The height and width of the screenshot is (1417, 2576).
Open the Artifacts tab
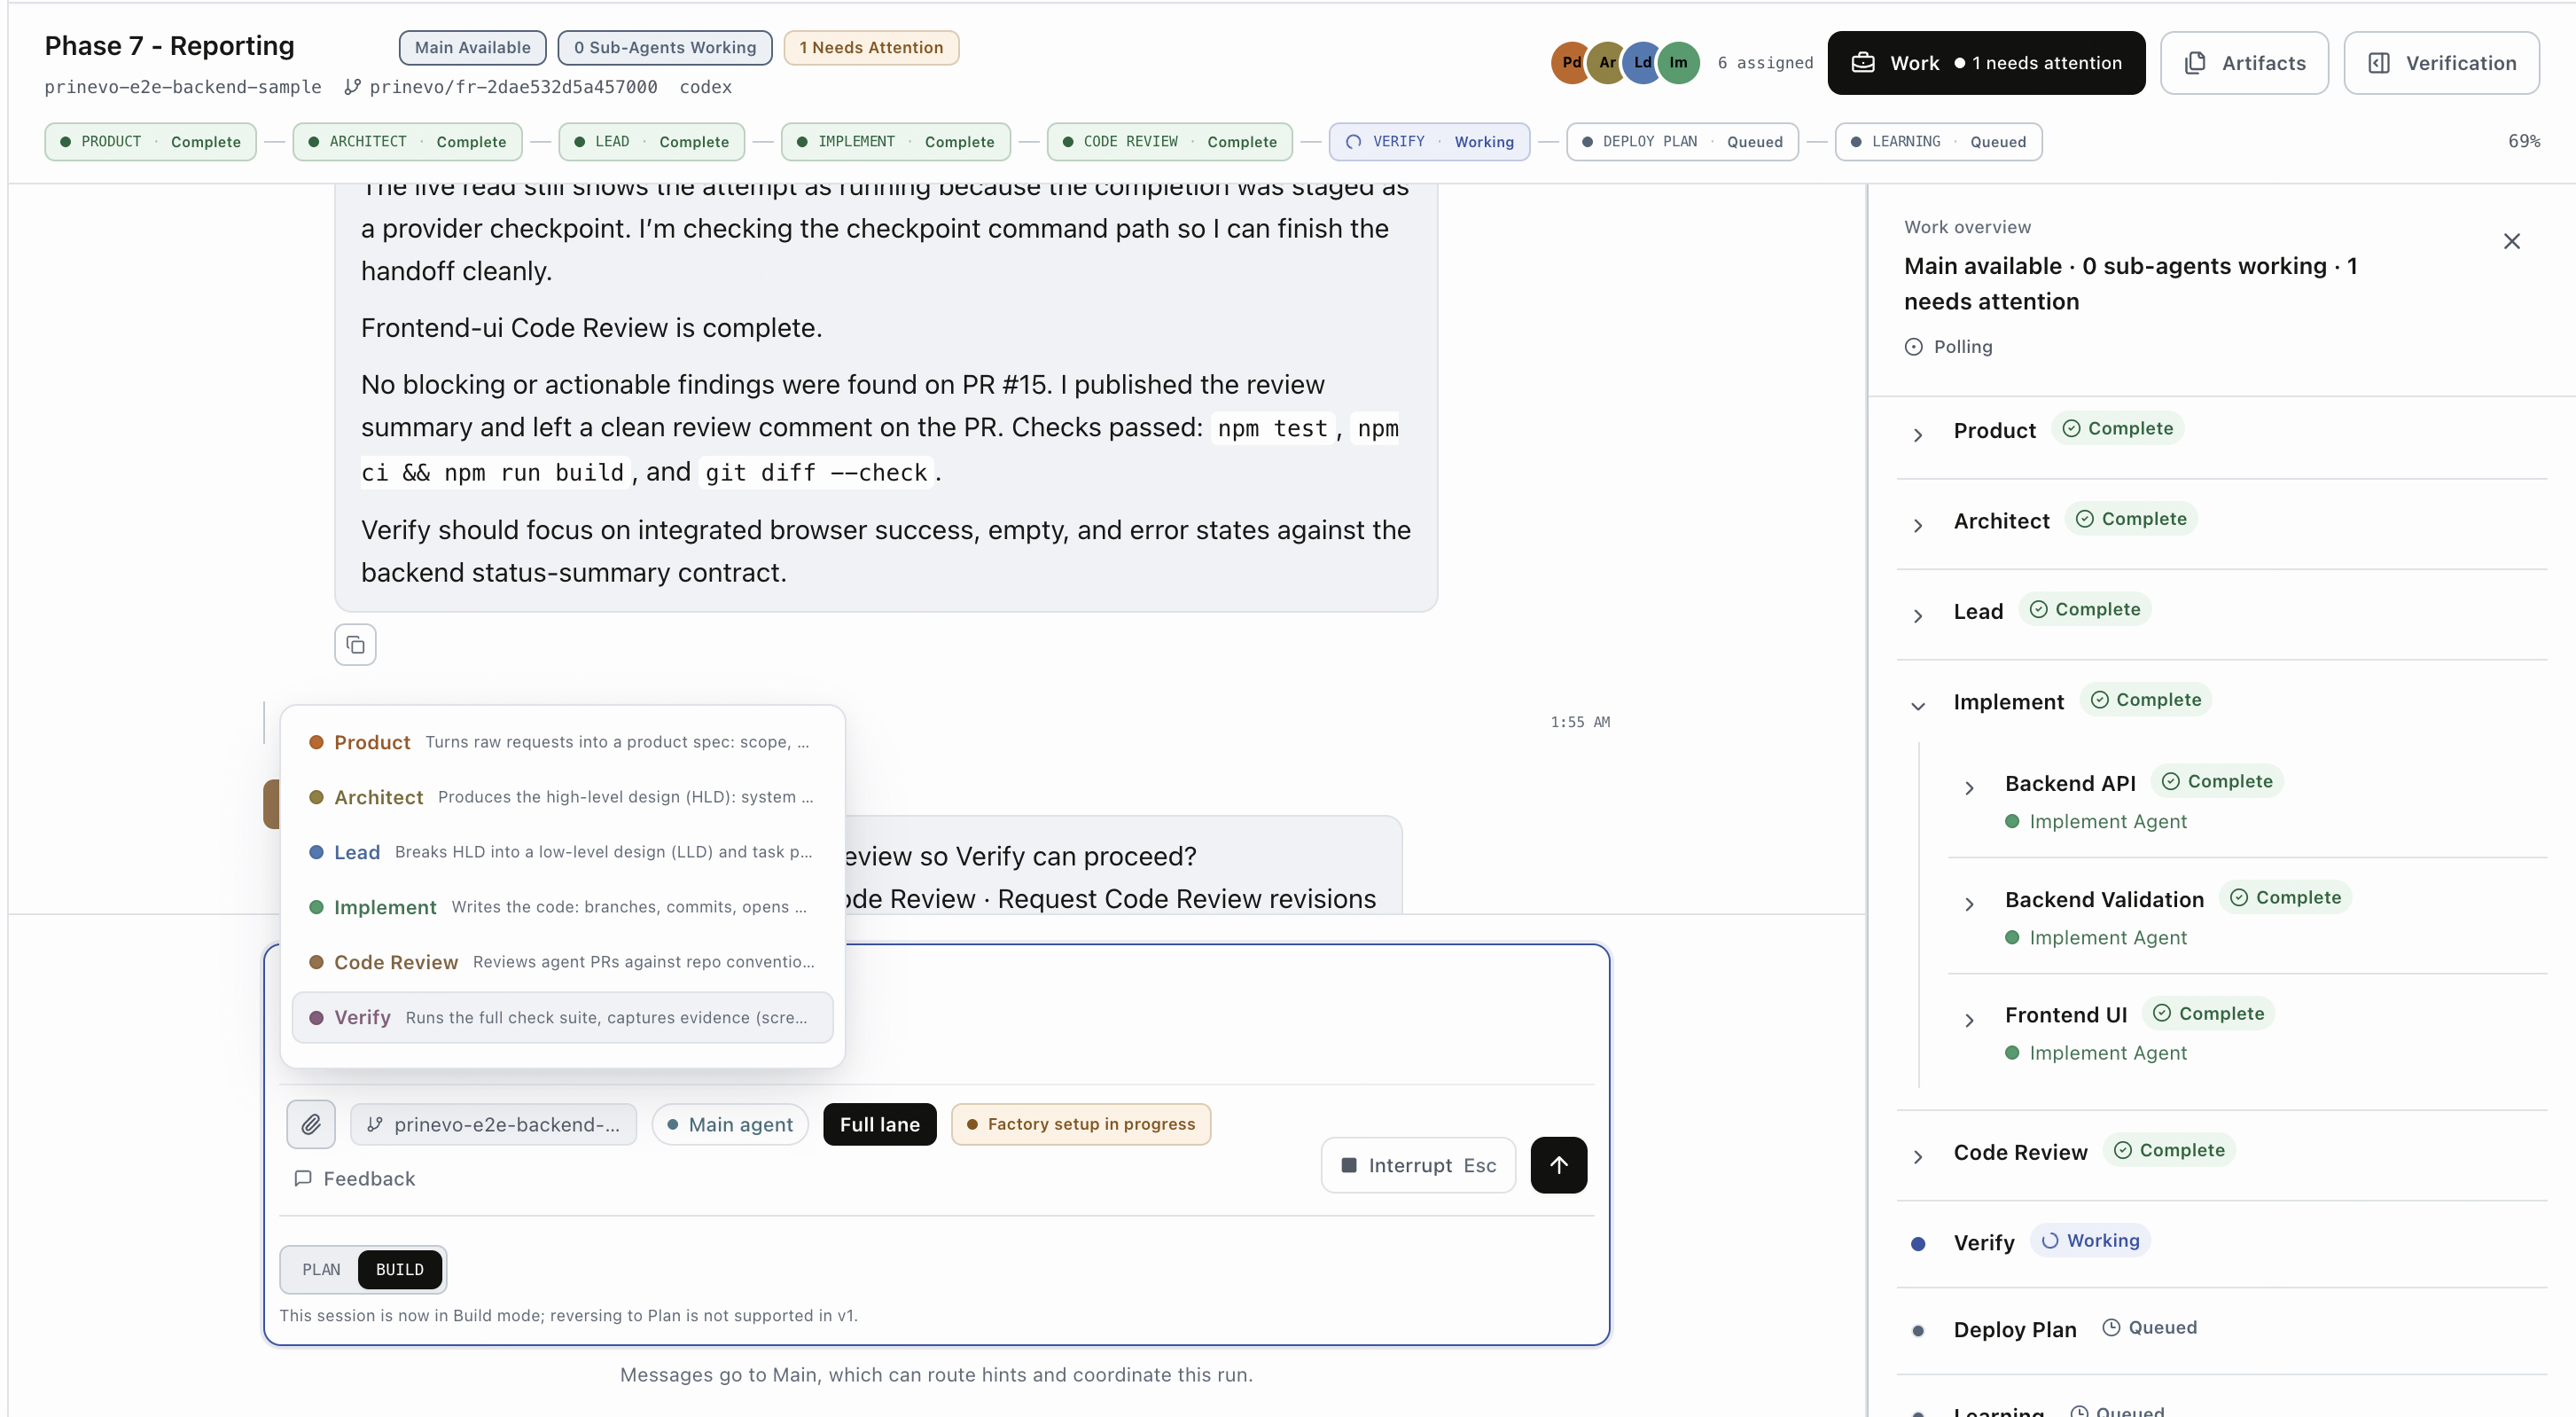coord(2244,63)
